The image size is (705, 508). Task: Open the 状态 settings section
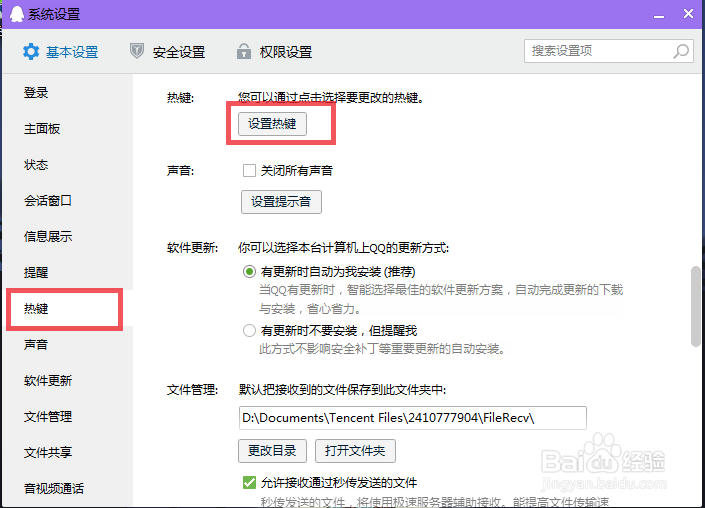click(36, 165)
